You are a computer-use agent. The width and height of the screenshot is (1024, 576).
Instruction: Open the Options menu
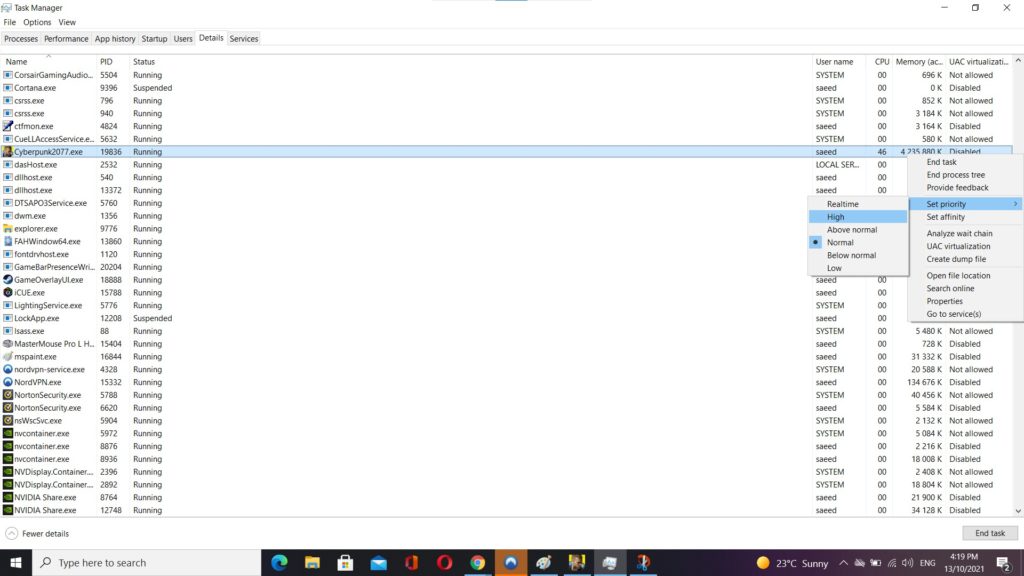36,22
